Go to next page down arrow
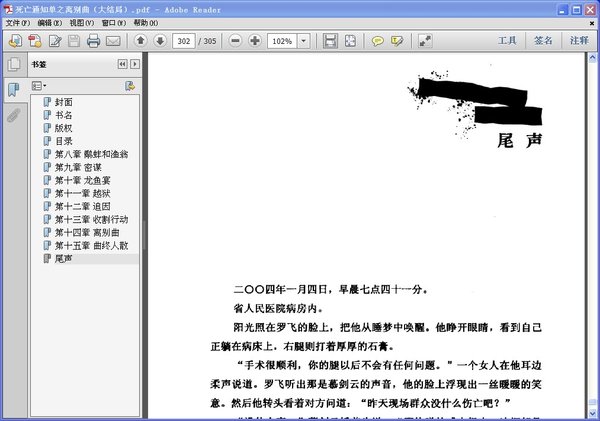This screenshot has width=600, height=421. (160, 40)
